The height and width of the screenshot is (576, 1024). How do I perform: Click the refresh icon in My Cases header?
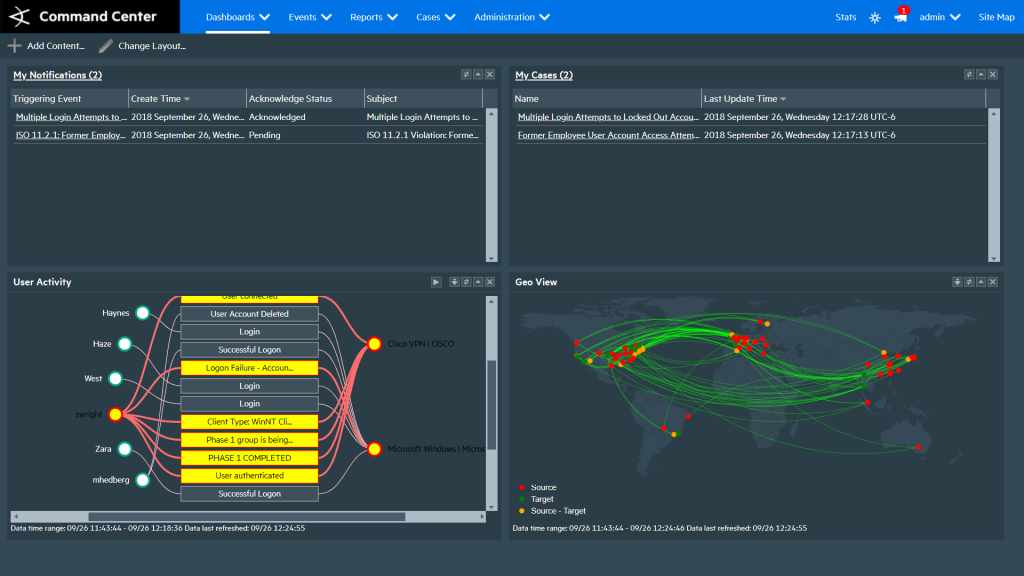pyautogui.click(x=968, y=75)
